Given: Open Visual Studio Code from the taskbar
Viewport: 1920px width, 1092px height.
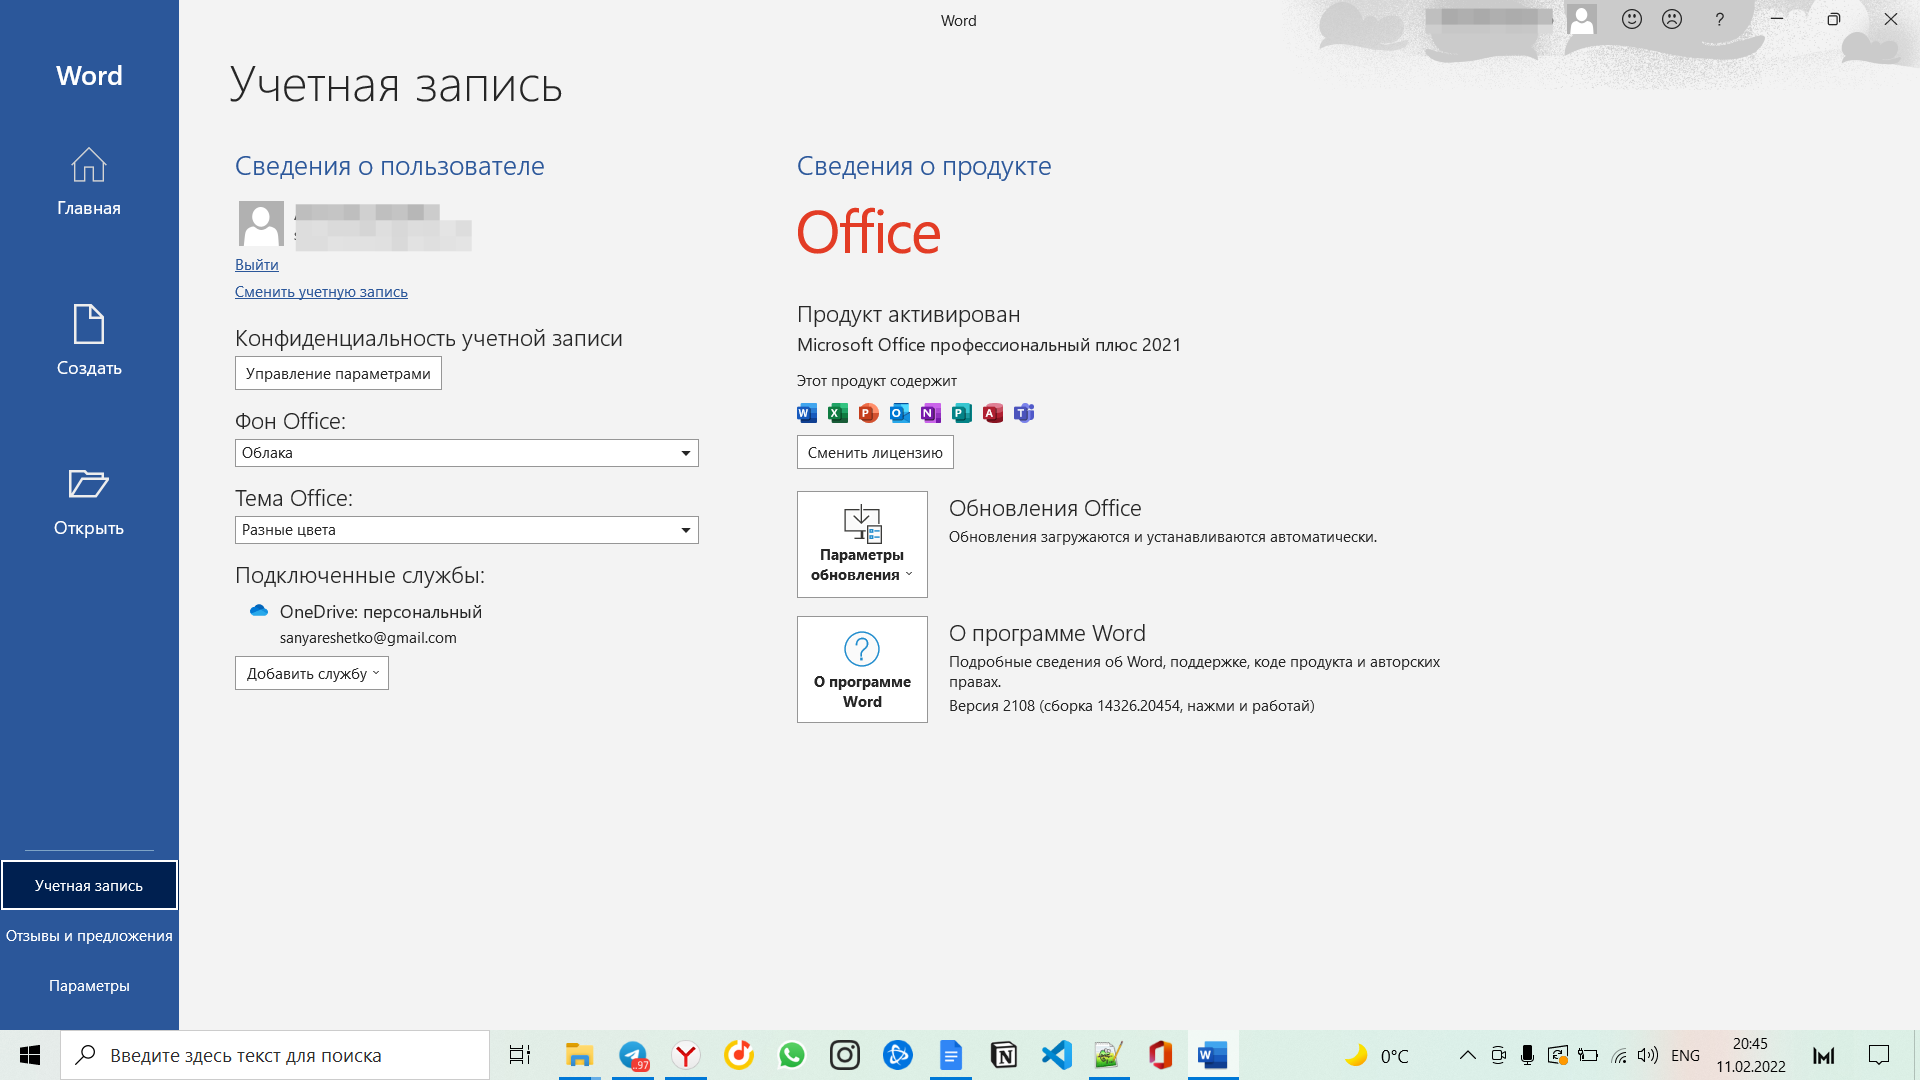Looking at the screenshot, I should (x=1057, y=1055).
